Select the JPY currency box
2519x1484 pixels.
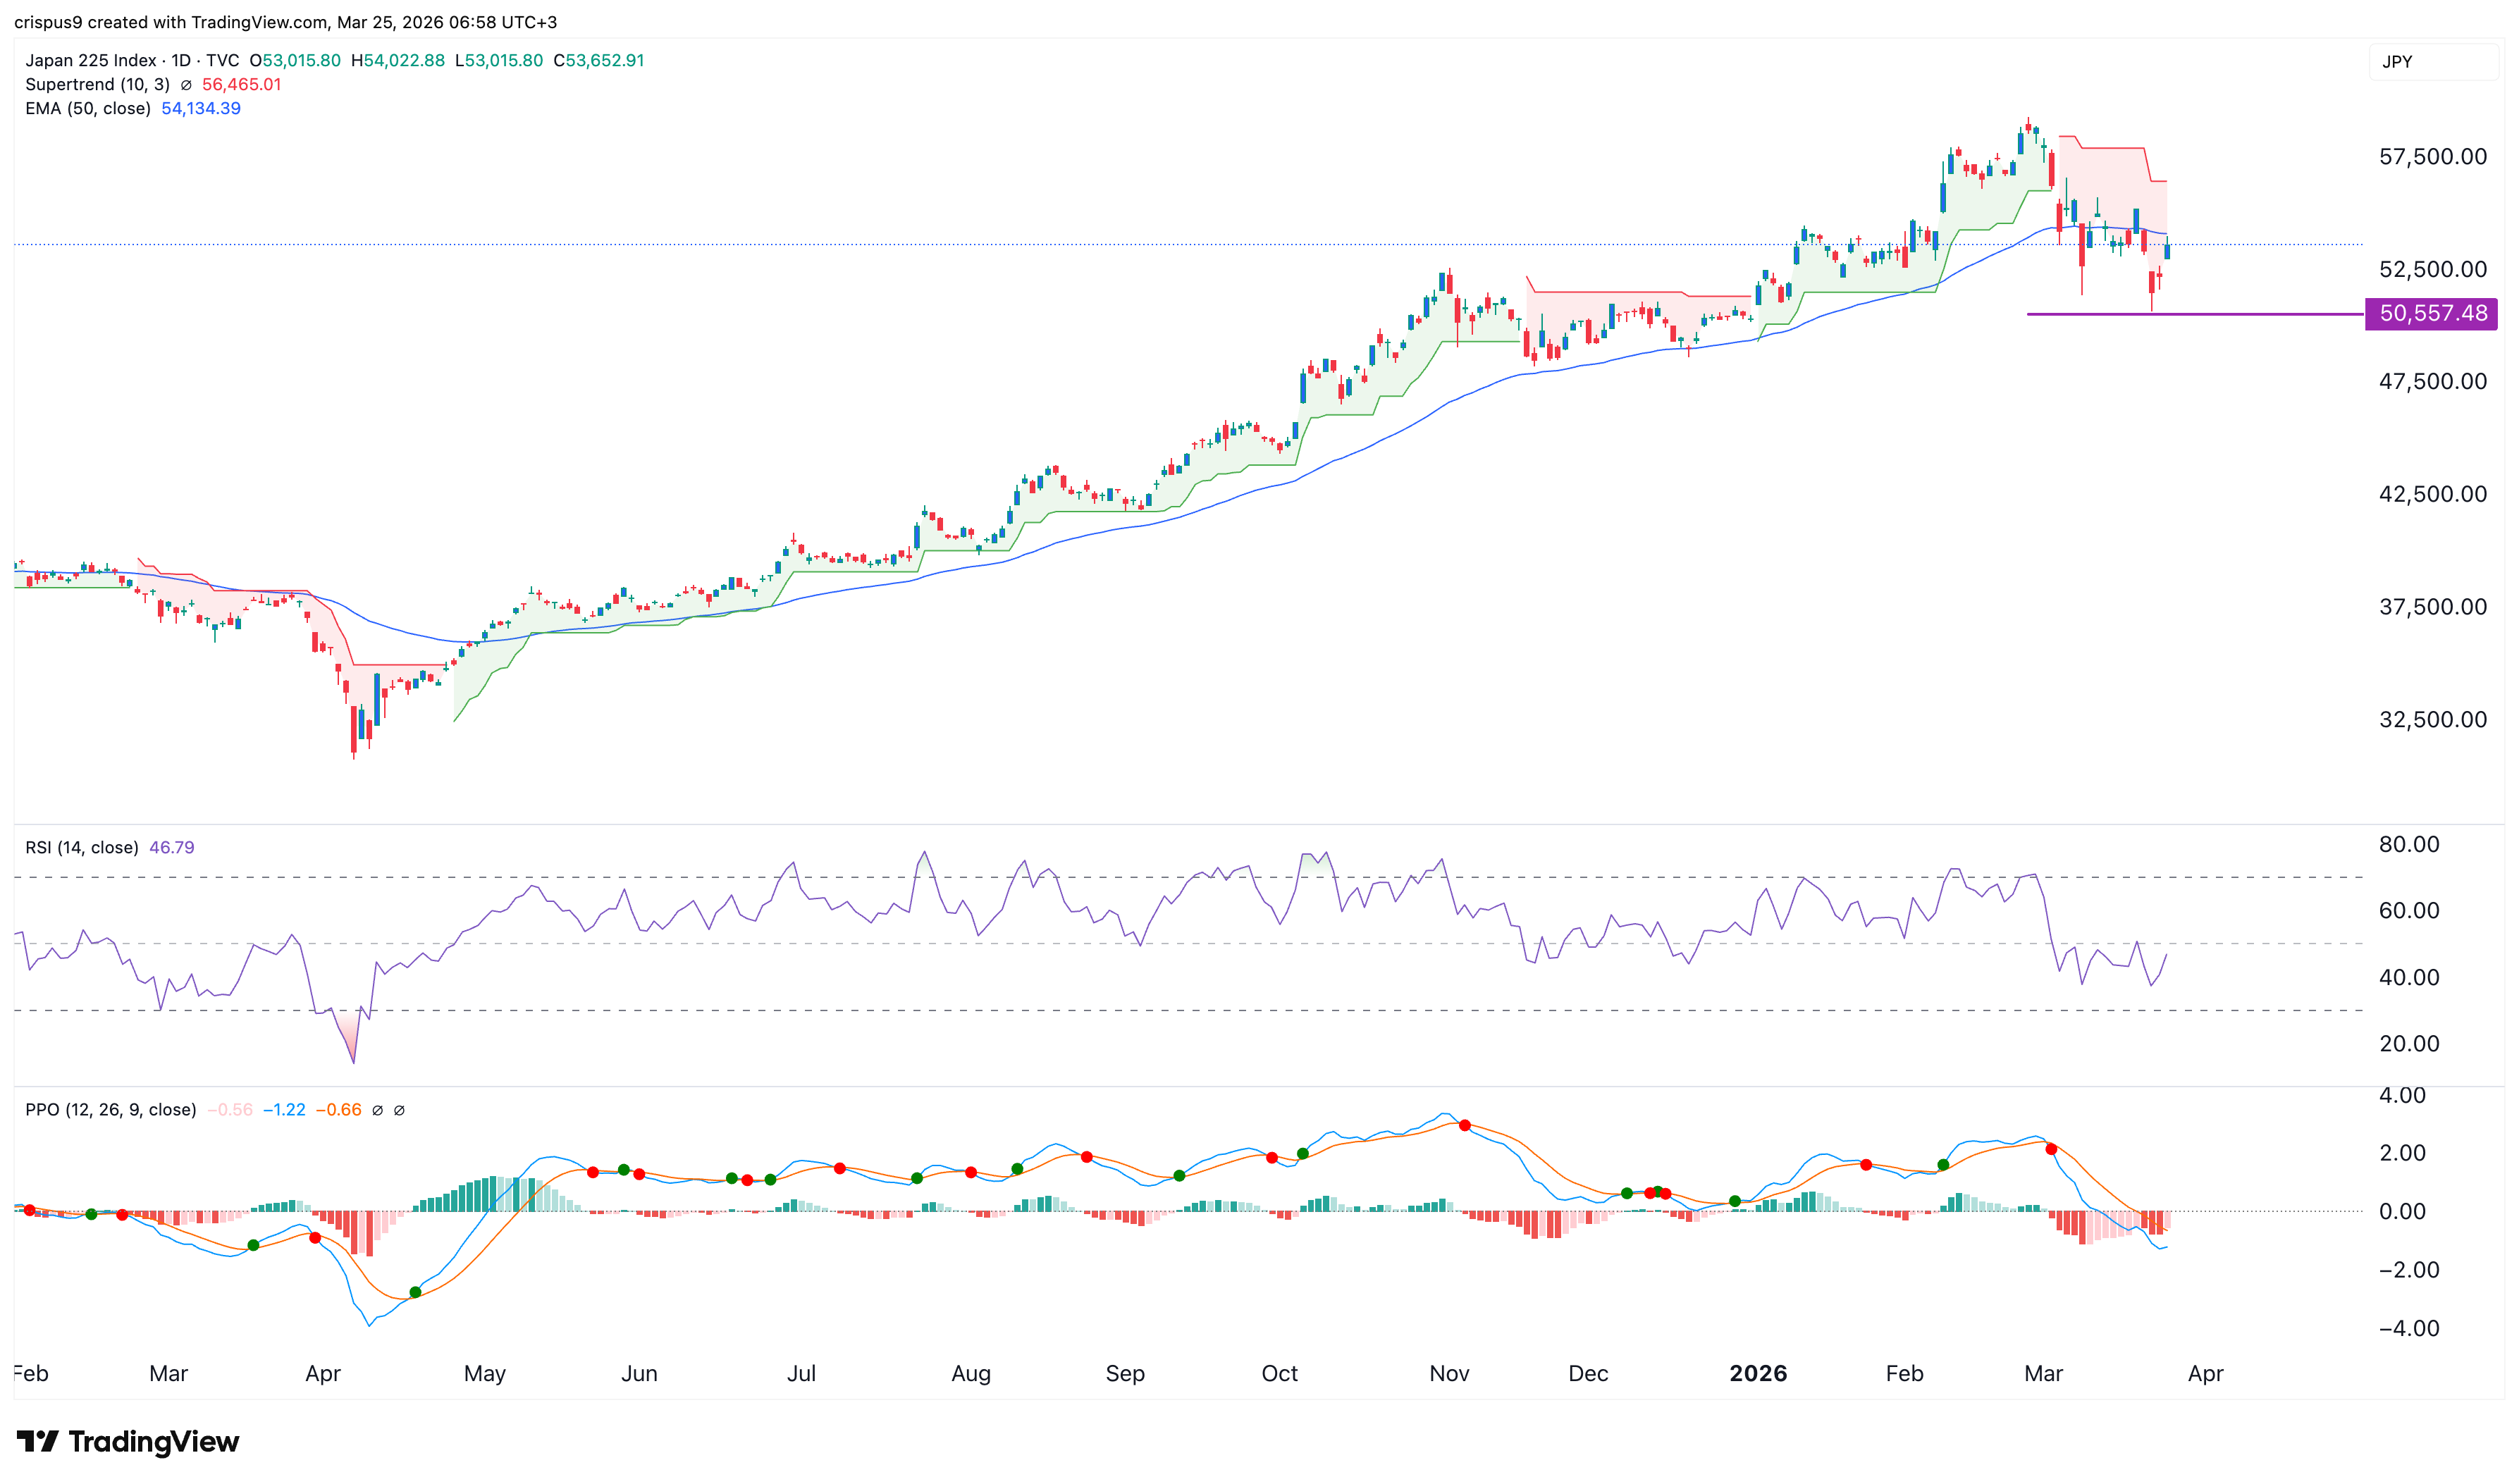pyautogui.click(x=2432, y=62)
